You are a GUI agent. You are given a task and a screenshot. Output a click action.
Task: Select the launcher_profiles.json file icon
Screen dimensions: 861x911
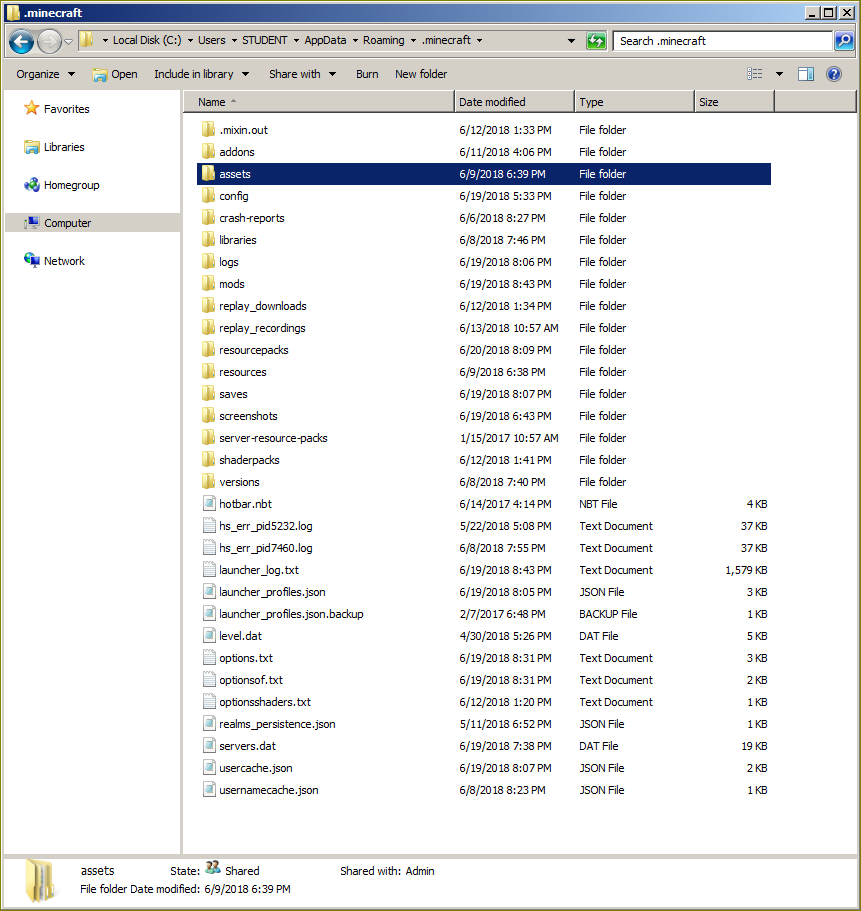tap(209, 591)
